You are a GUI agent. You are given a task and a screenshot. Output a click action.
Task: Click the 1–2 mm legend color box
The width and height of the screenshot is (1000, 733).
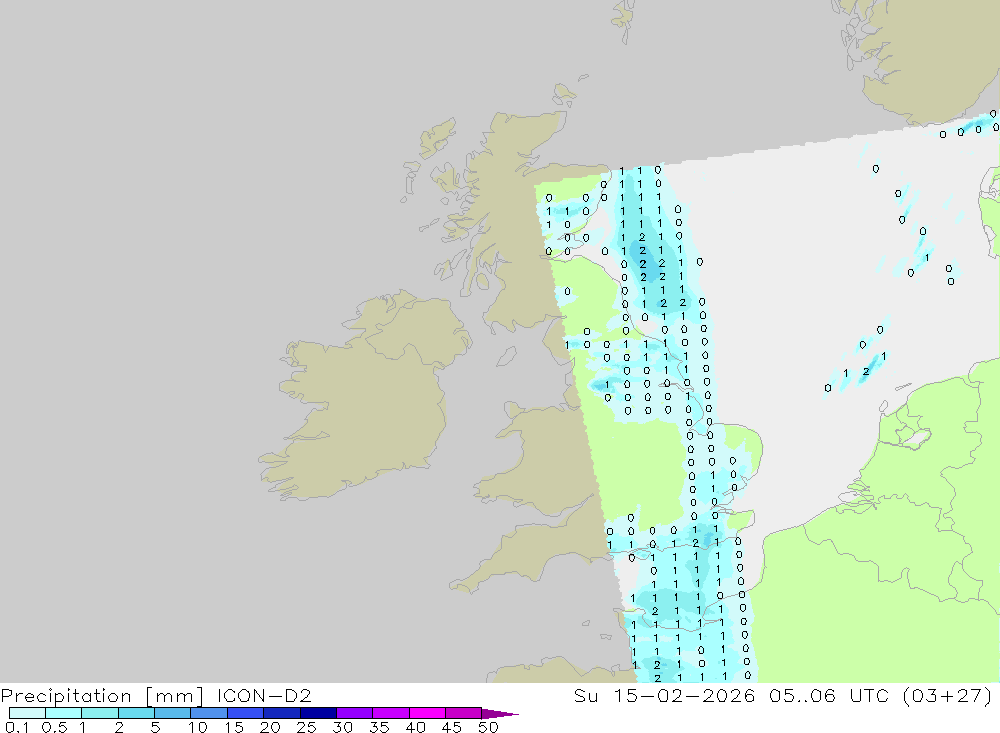[x=99, y=713]
